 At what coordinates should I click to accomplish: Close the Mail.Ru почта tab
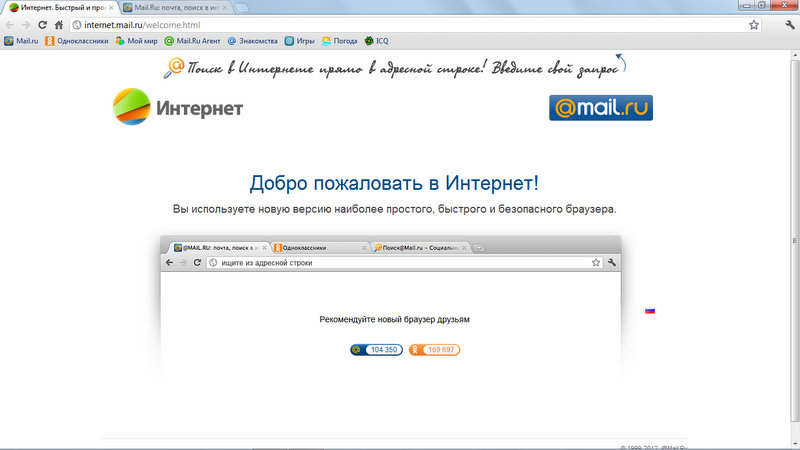tap(224, 8)
